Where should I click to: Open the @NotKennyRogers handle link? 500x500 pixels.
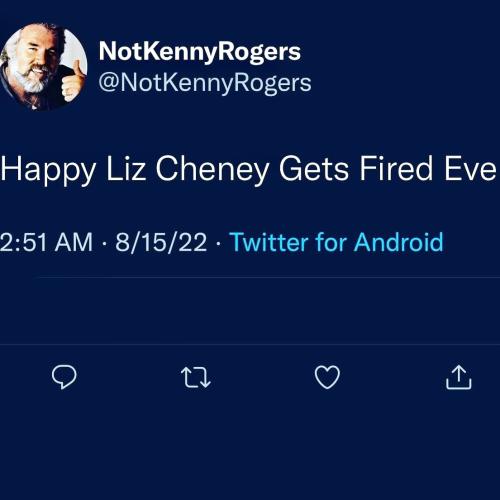(x=205, y=83)
